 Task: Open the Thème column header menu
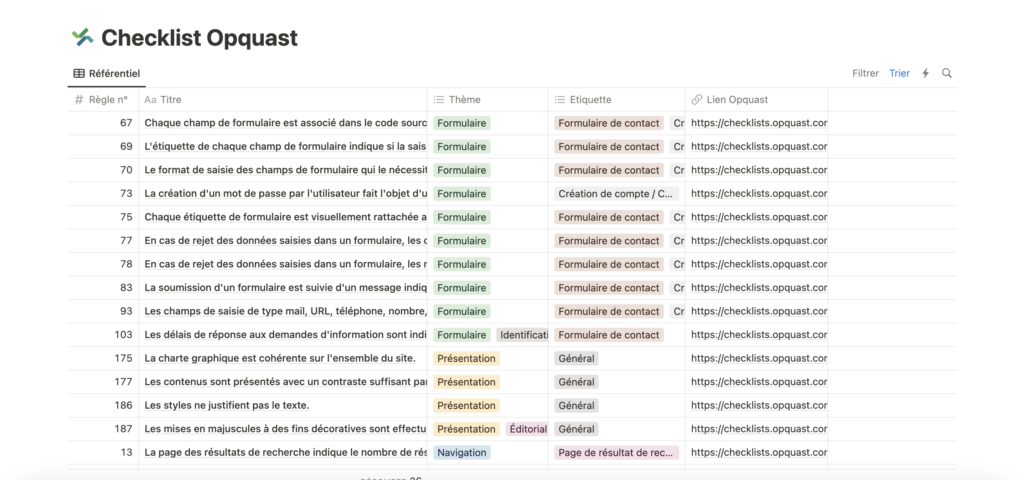488,100
